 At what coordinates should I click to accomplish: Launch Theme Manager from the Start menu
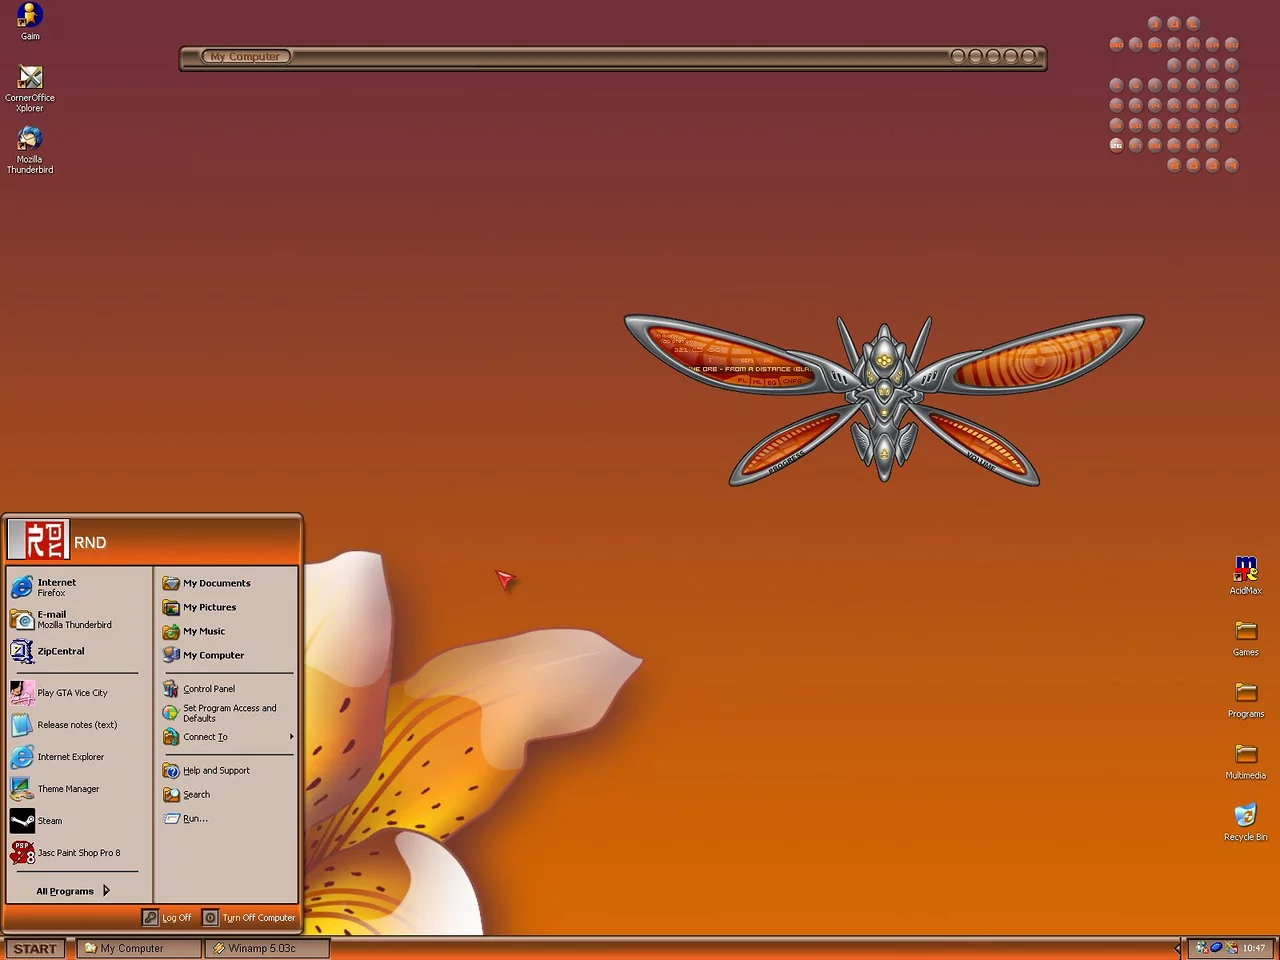point(68,789)
